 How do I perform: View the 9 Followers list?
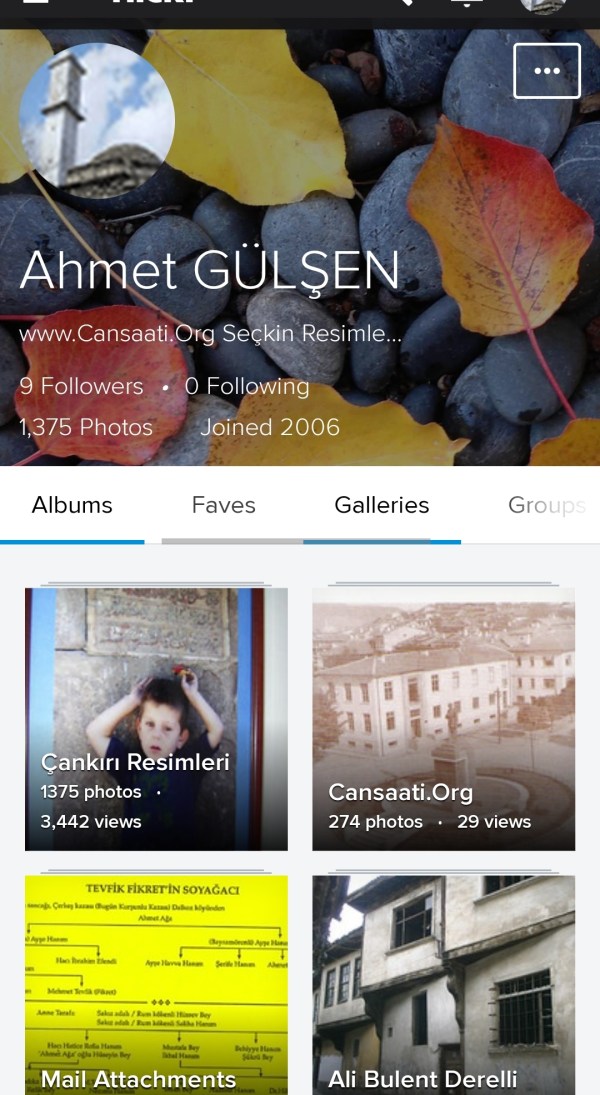coord(82,387)
